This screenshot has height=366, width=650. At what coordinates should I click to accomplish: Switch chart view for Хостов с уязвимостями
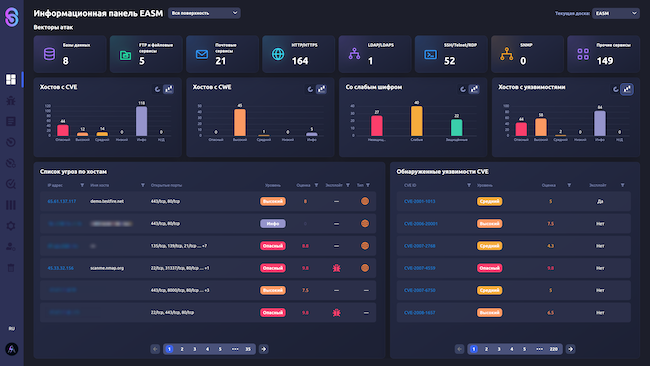(x=627, y=89)
